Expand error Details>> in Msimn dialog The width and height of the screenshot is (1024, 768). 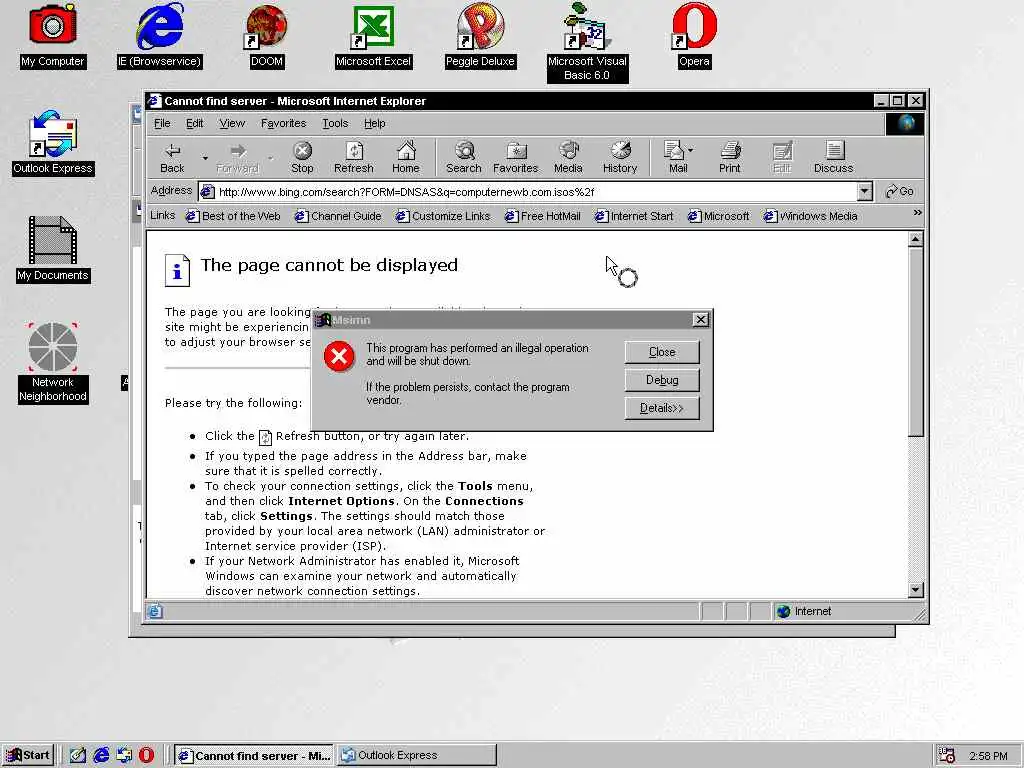click(662, 408)
